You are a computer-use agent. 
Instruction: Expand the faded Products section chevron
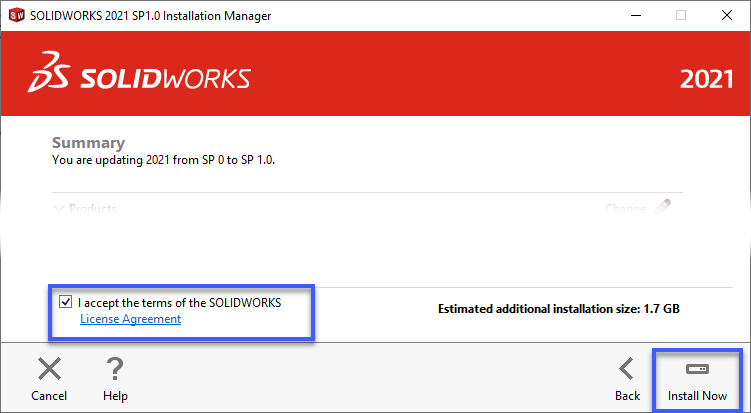[58, 209]
